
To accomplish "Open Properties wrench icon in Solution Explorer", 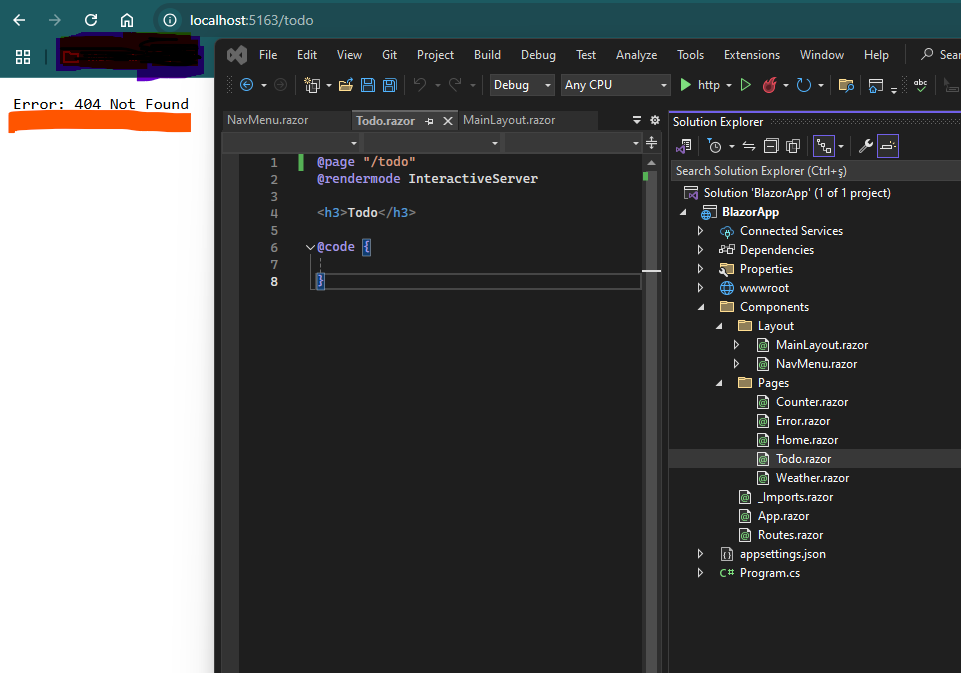I will tap(866, 146).
